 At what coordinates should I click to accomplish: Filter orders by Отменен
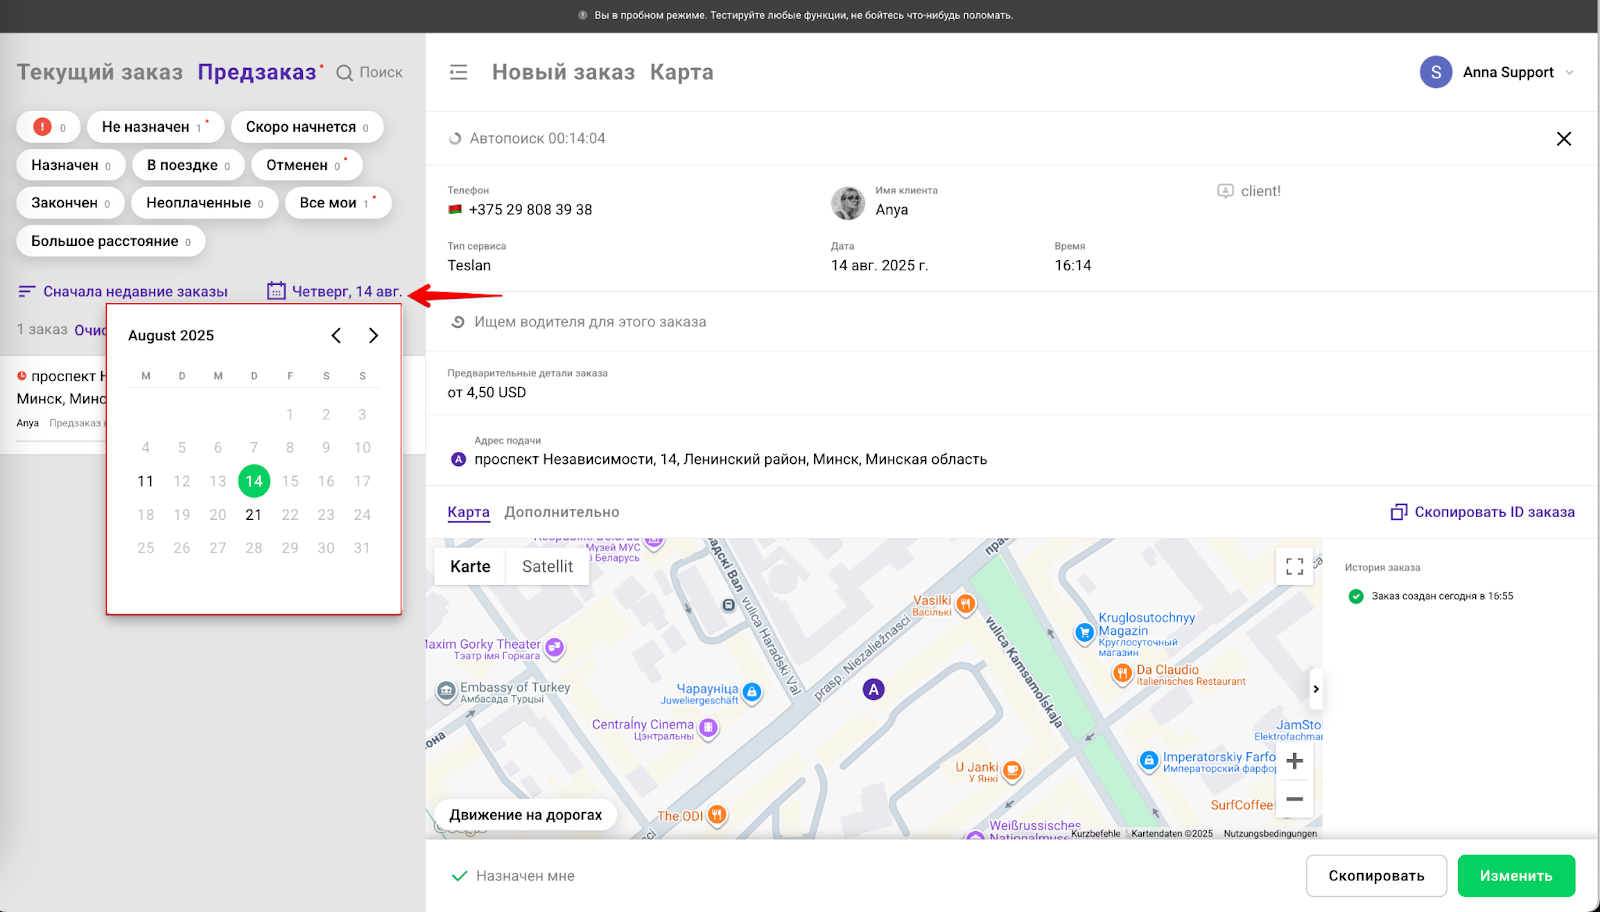[x=307, y=165]
